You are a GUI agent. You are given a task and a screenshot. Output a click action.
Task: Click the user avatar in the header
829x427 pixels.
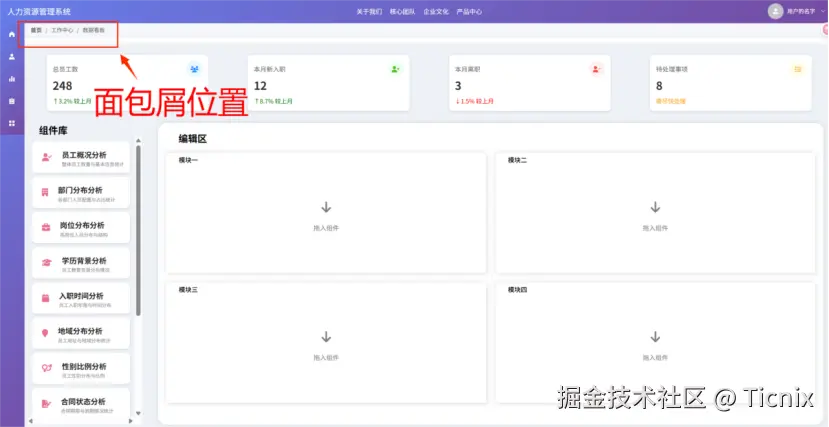coord(775,11)
